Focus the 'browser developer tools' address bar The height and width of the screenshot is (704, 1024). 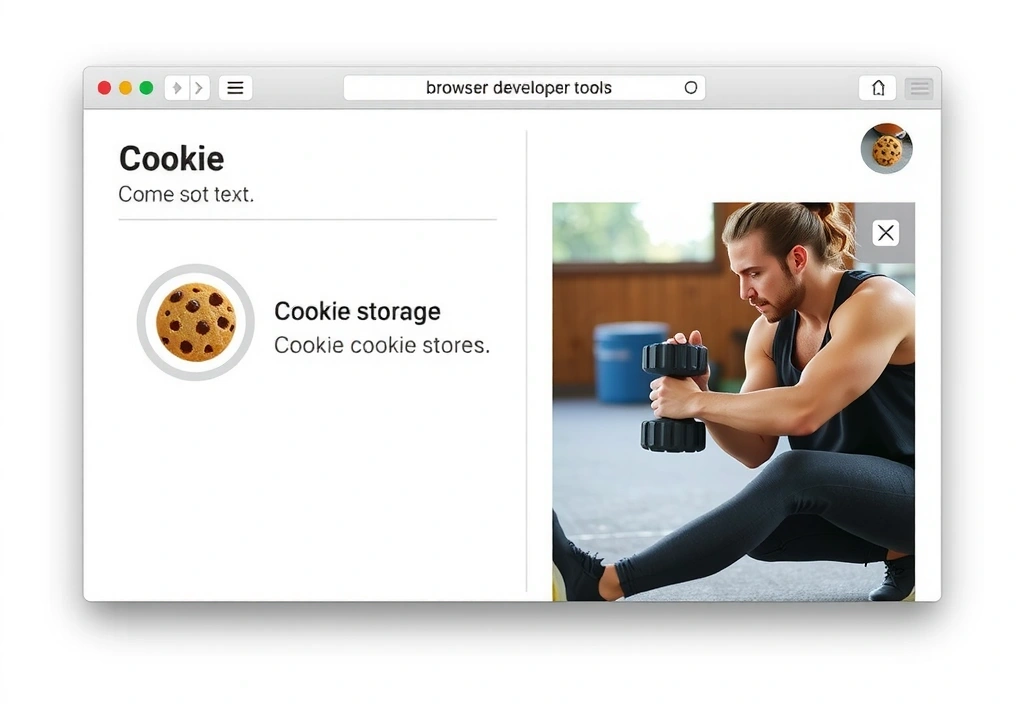524,88
